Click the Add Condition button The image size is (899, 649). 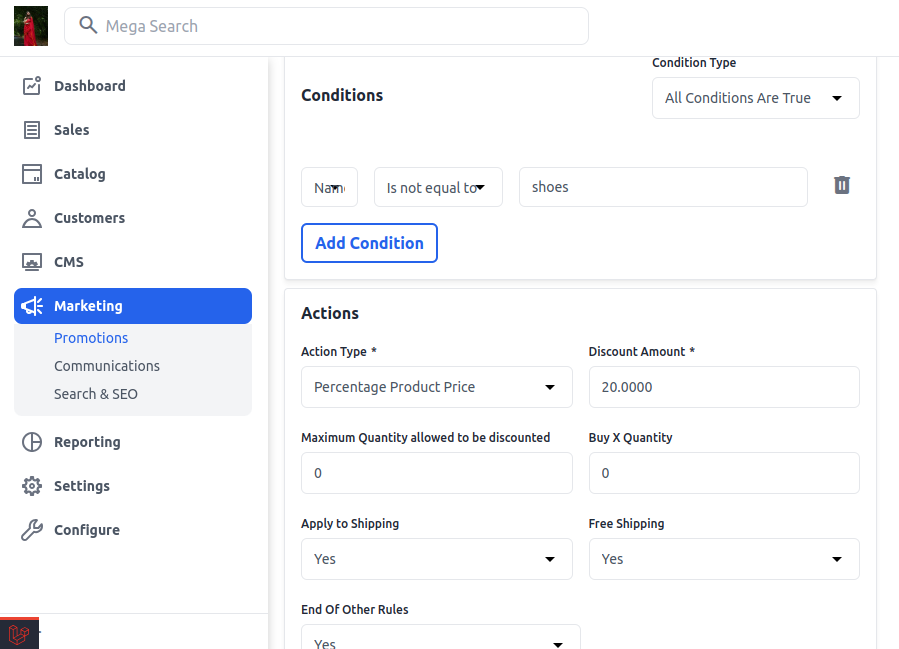(x=369, y=243)
